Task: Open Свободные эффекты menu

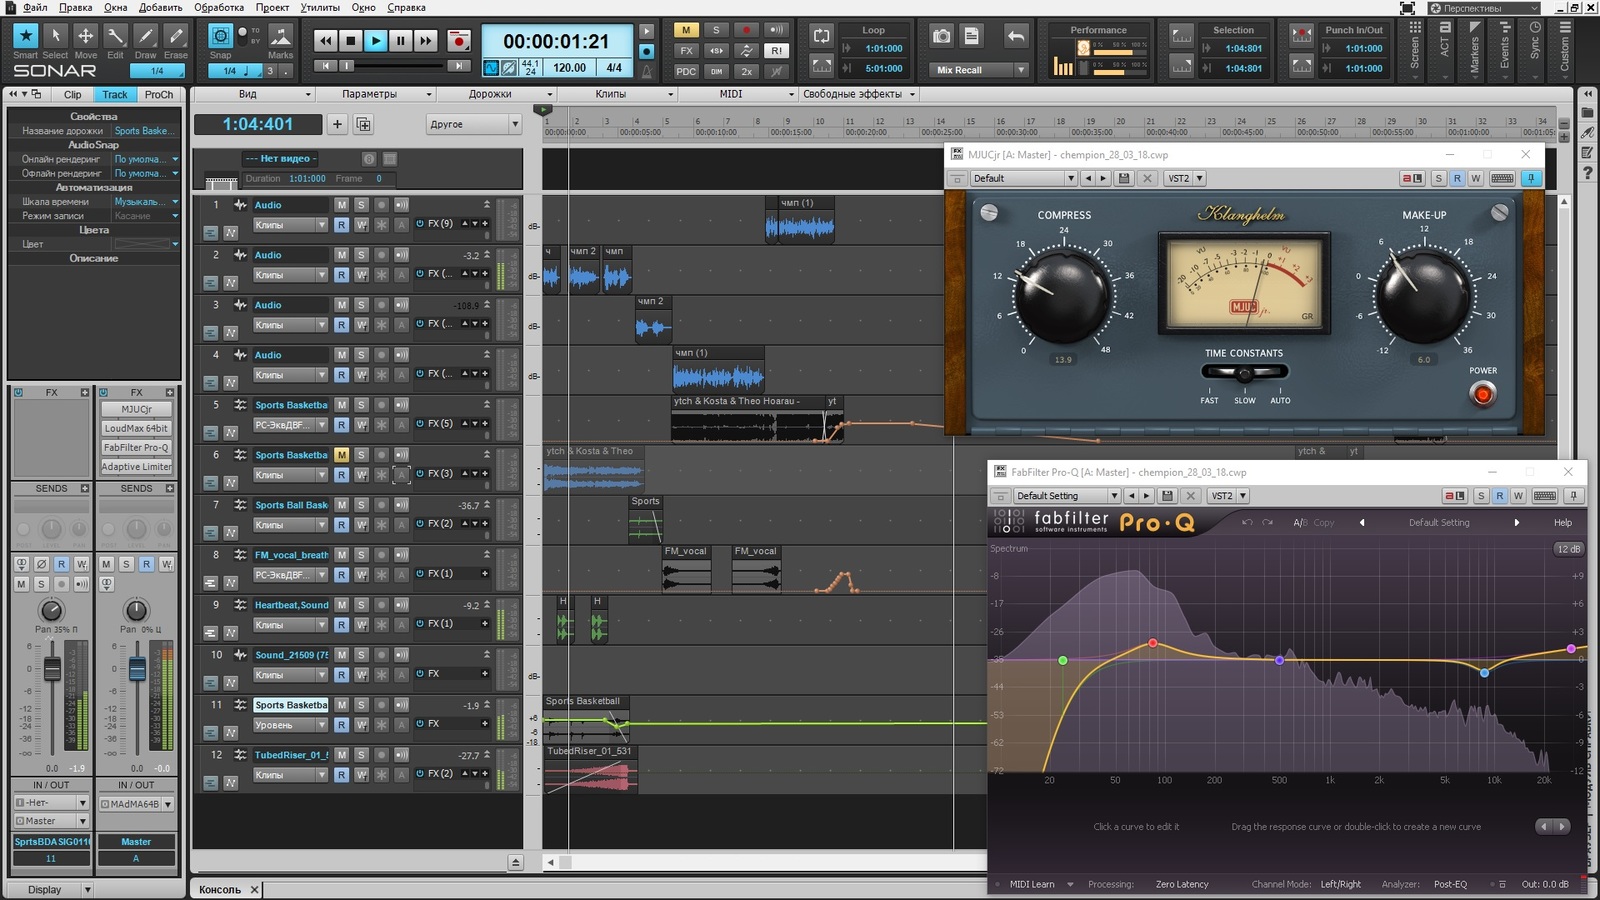Action: tap(858, 94)
